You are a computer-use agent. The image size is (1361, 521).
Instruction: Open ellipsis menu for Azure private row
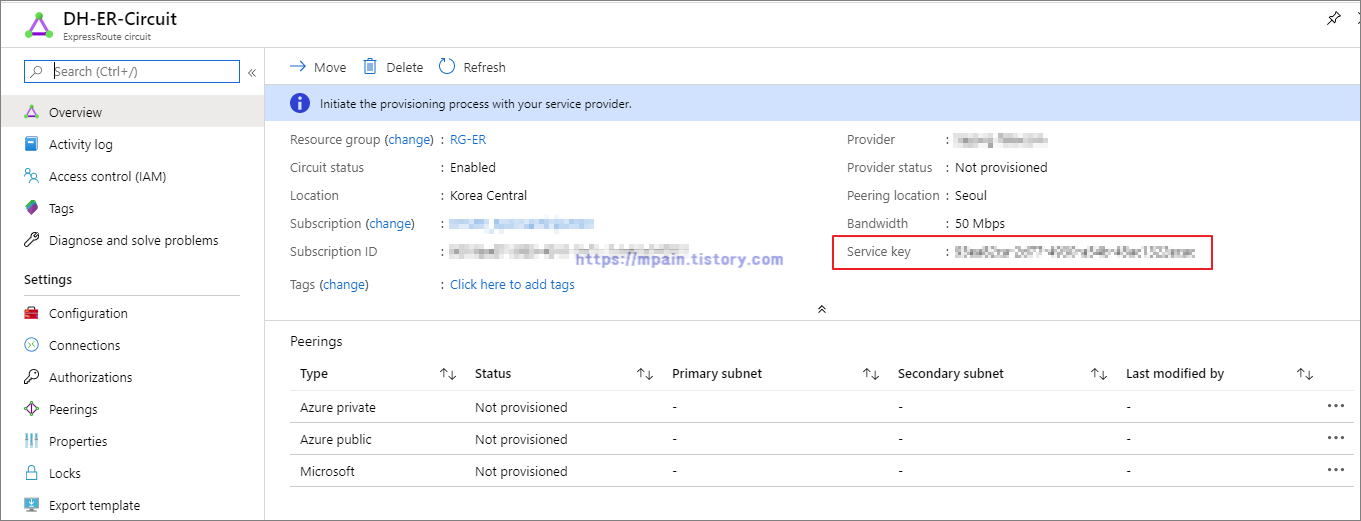click(1335, 406)
